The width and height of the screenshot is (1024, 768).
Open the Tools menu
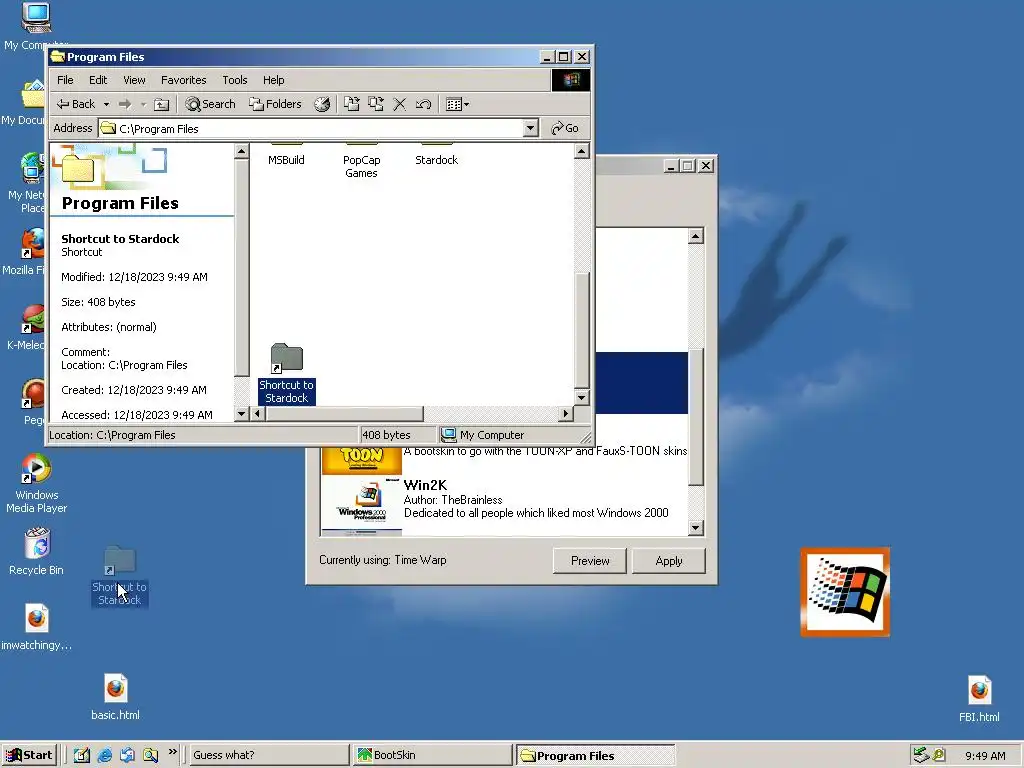coord(234,80)
